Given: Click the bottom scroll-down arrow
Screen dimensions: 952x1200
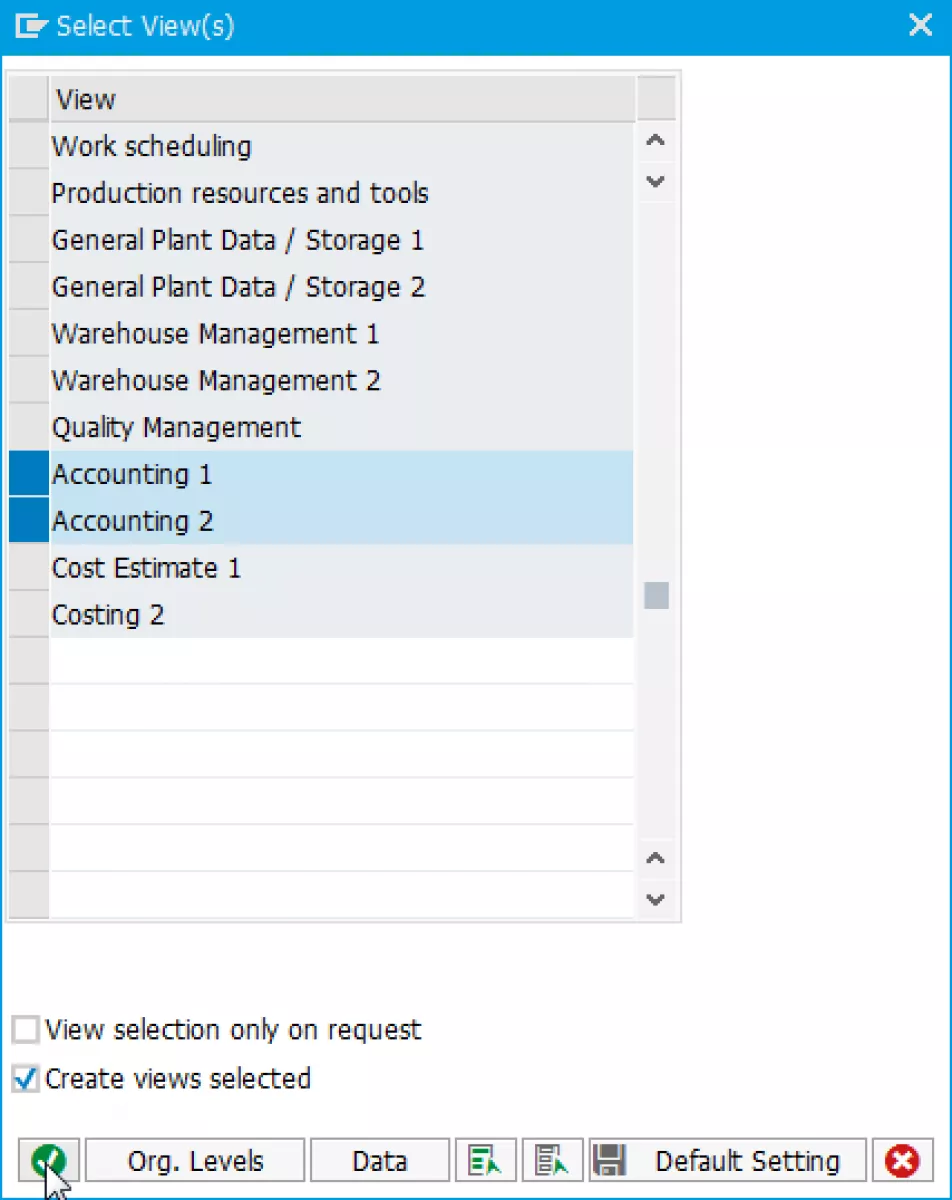Looking at the screenshot, I should [656, 899].
